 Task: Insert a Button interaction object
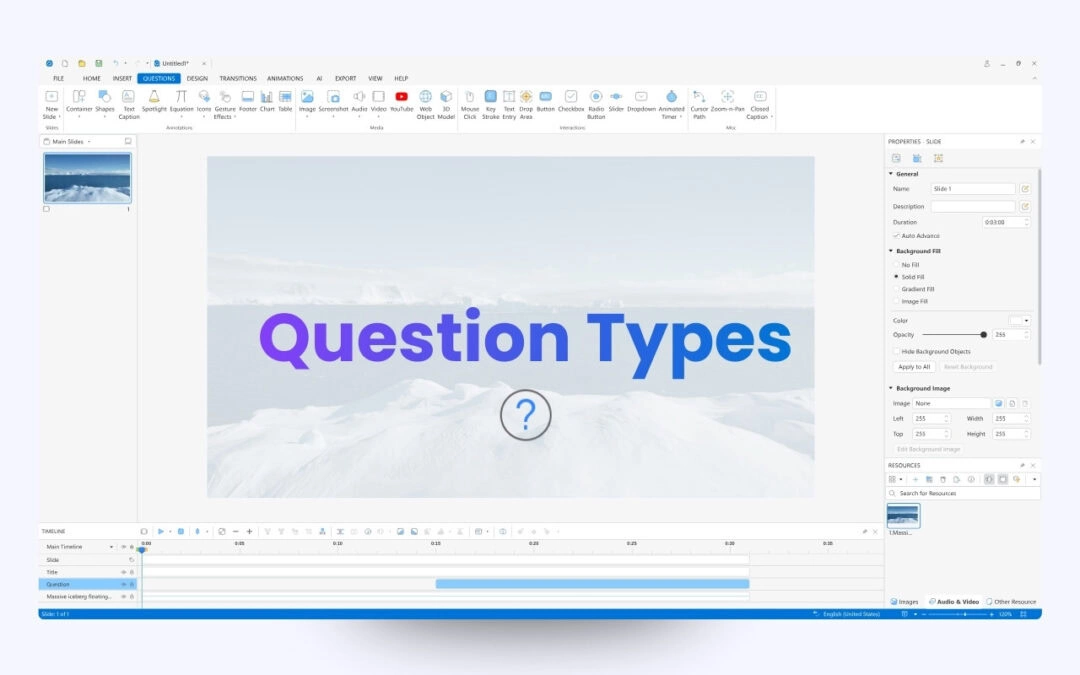point(546,101)
